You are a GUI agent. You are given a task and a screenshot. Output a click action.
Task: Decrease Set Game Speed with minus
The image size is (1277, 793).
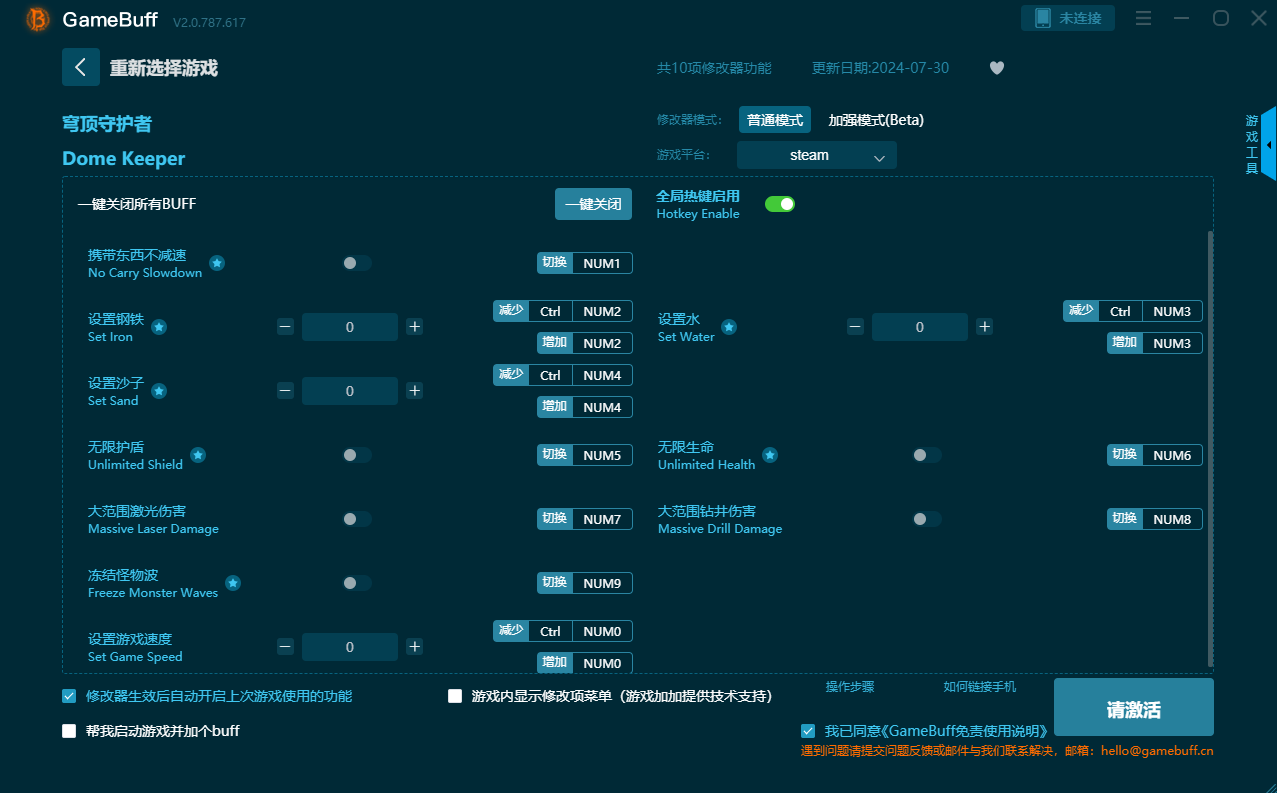click(x=285, y=647)
